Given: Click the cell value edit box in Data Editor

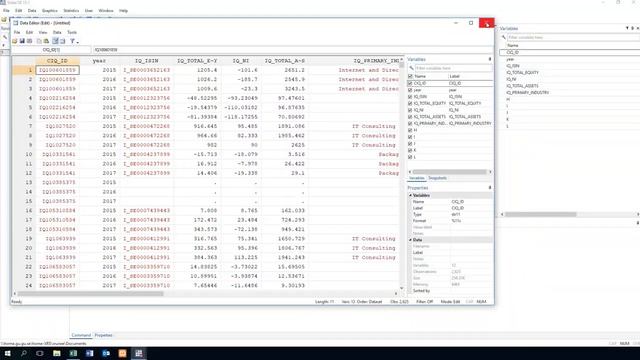Looking at the screenshot, I should [x=249, y=50].
